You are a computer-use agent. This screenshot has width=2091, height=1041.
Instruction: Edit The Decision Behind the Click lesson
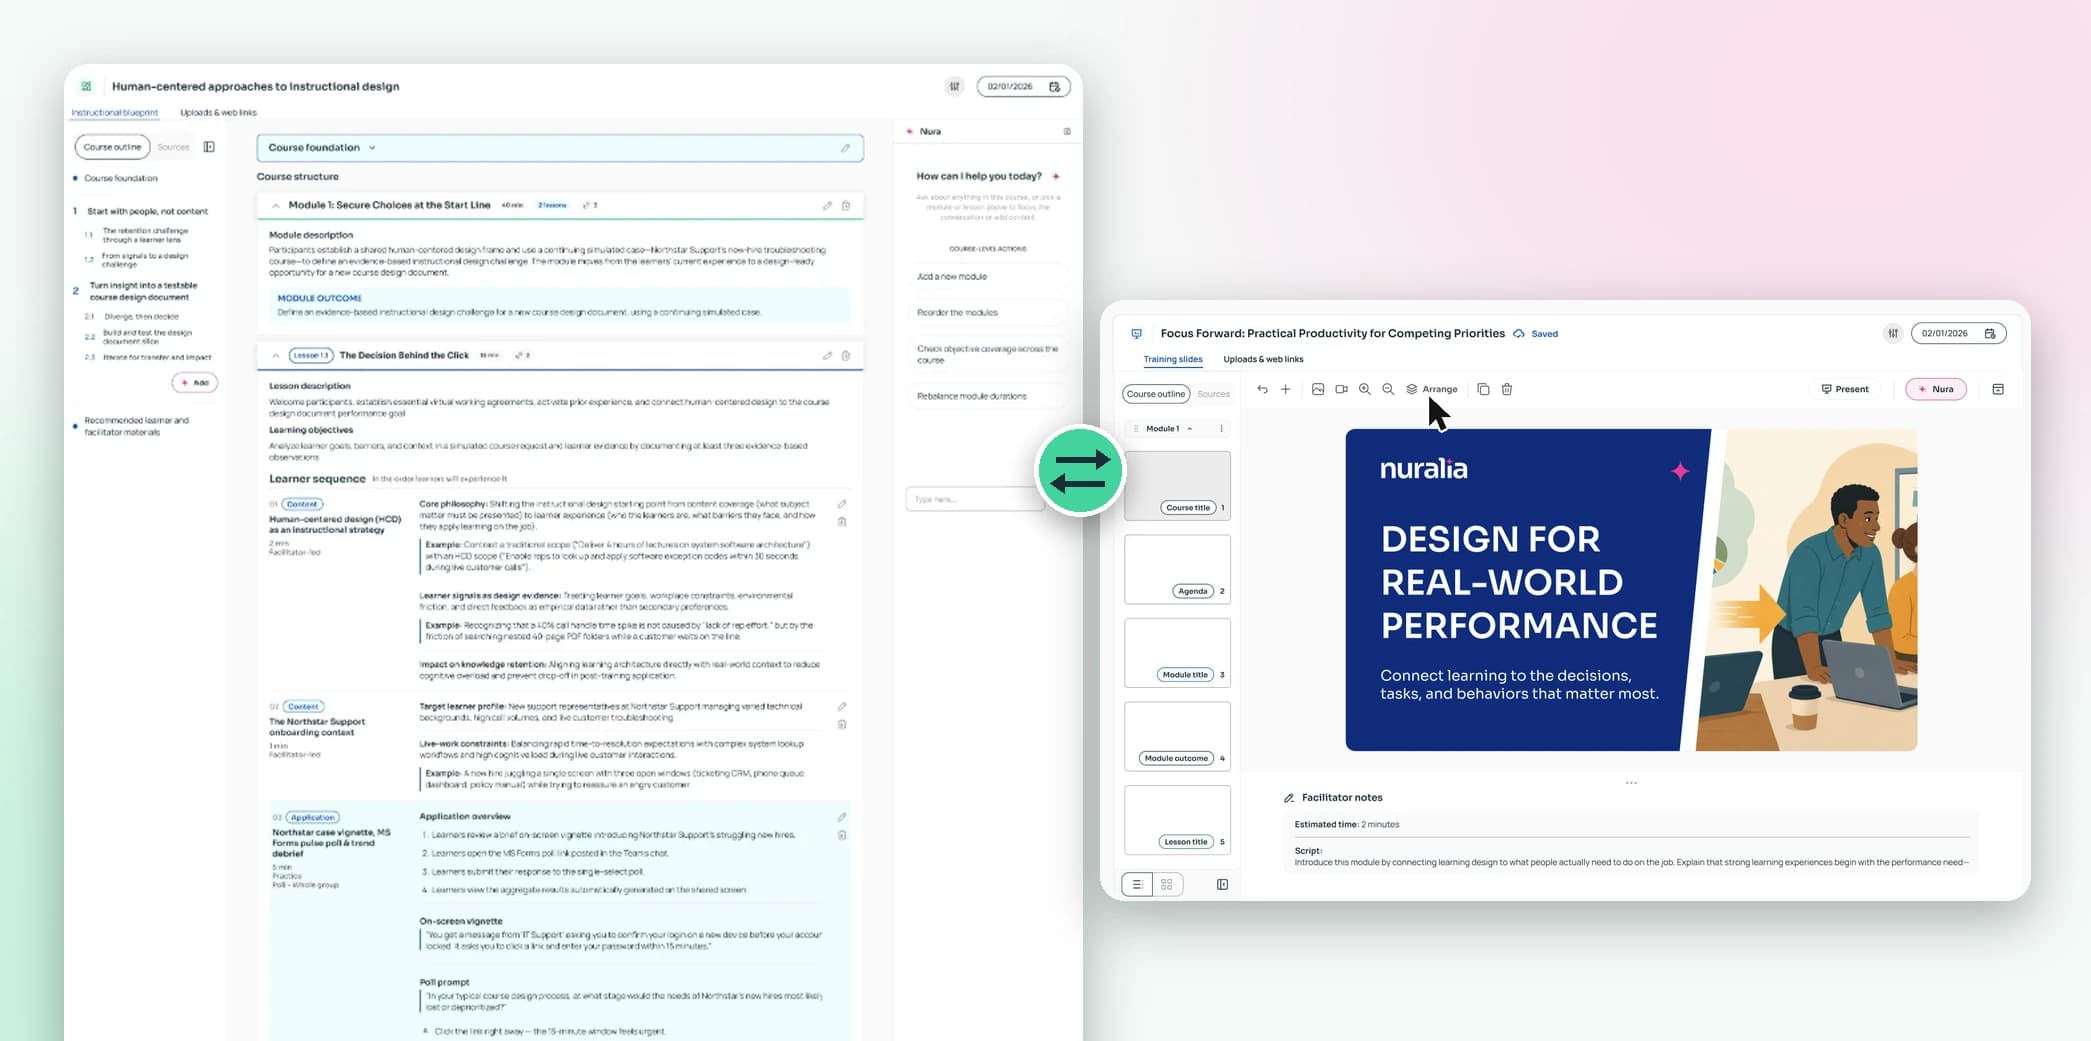827,356
